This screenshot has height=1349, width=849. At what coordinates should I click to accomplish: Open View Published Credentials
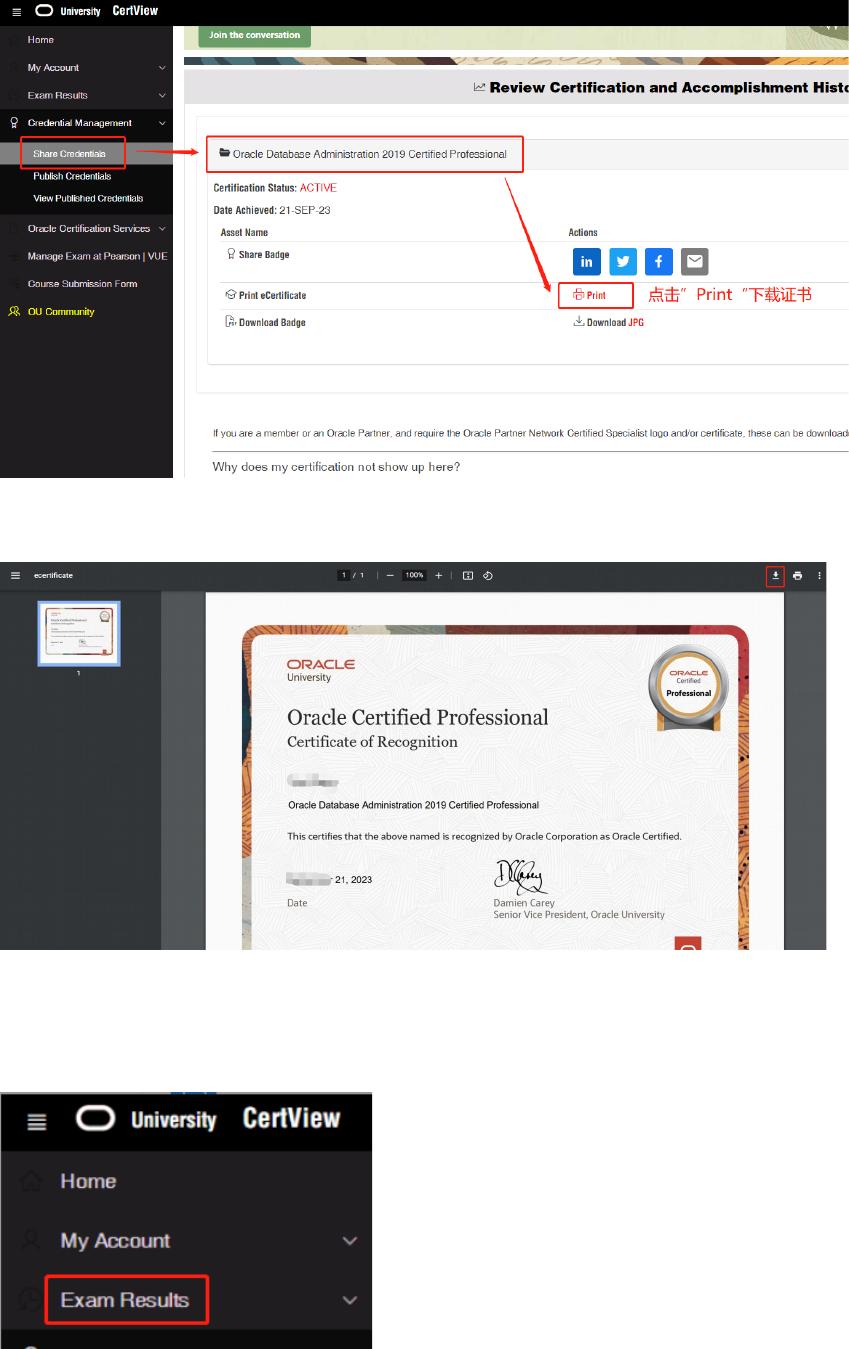tap(88, 198)
